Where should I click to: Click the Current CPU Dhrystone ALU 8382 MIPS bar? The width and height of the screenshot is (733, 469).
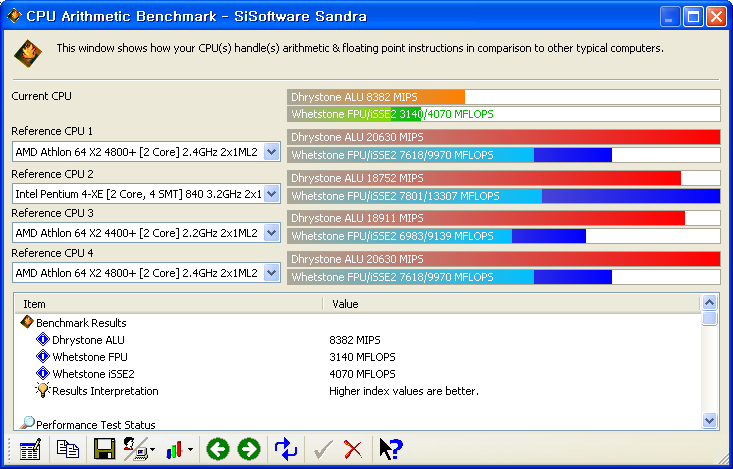503,97
